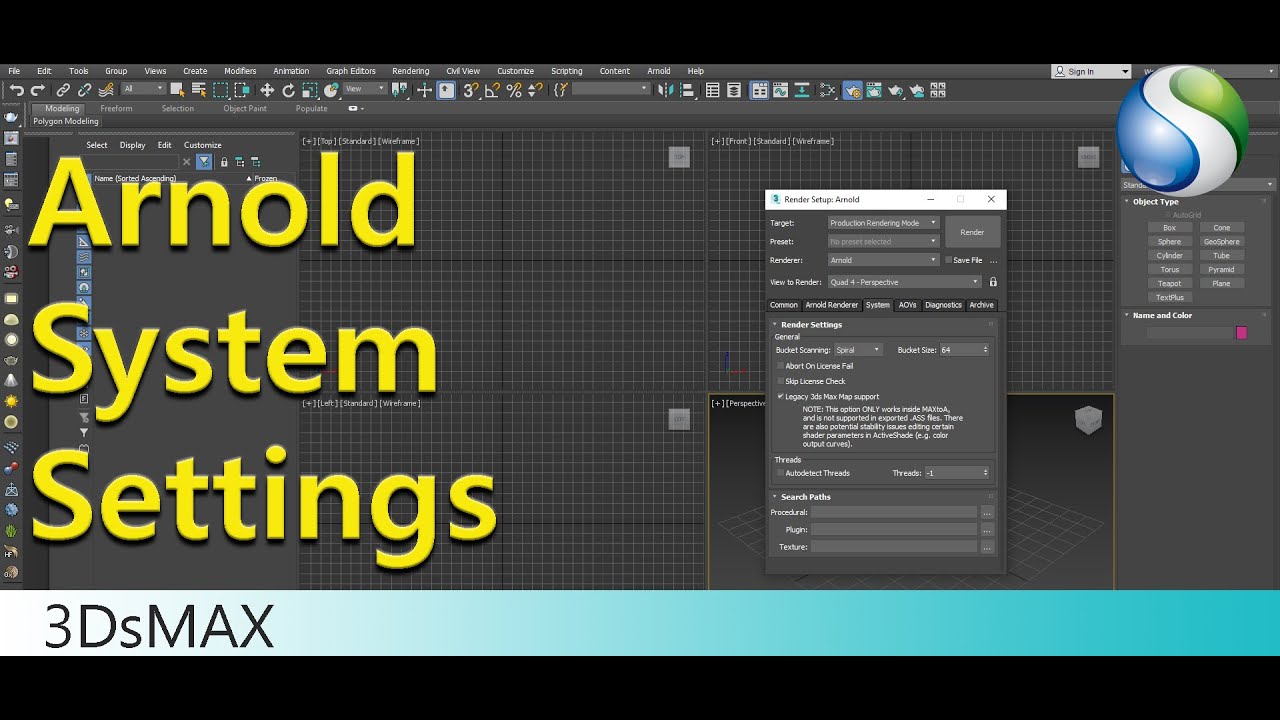1280x720 pixels.
Task: Create a GeoSphere primitive
Action: 1221,241
